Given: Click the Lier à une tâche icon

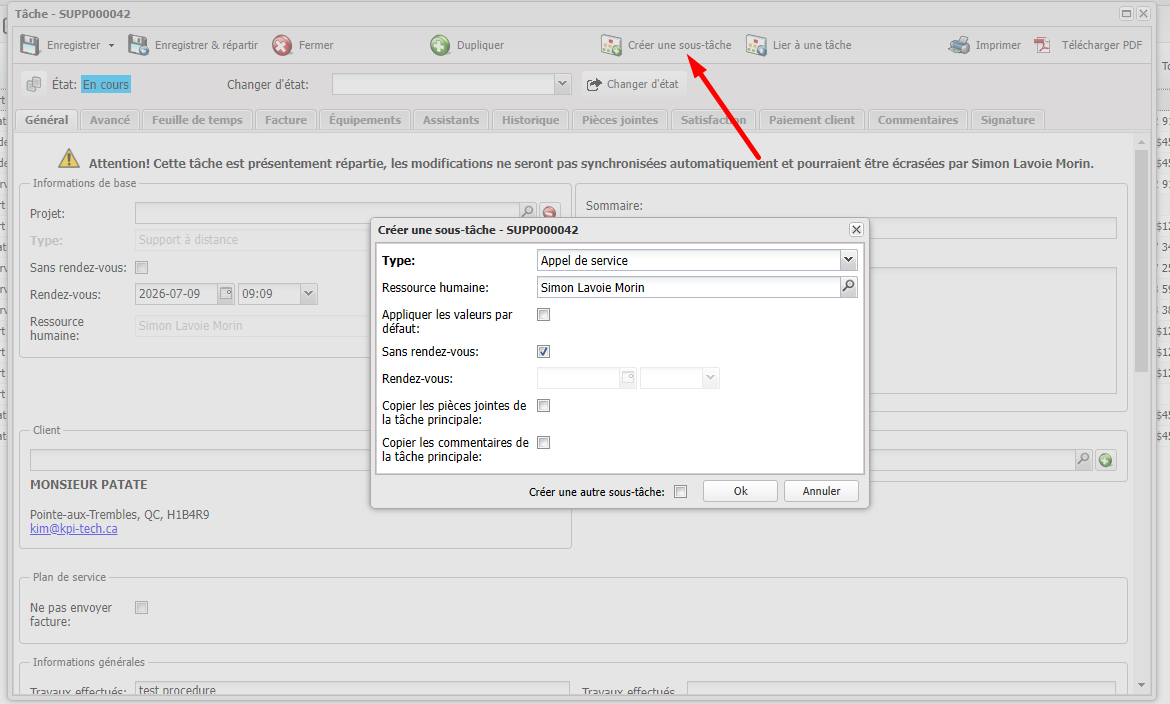Looking at the screenshot, I should (756, 45).
